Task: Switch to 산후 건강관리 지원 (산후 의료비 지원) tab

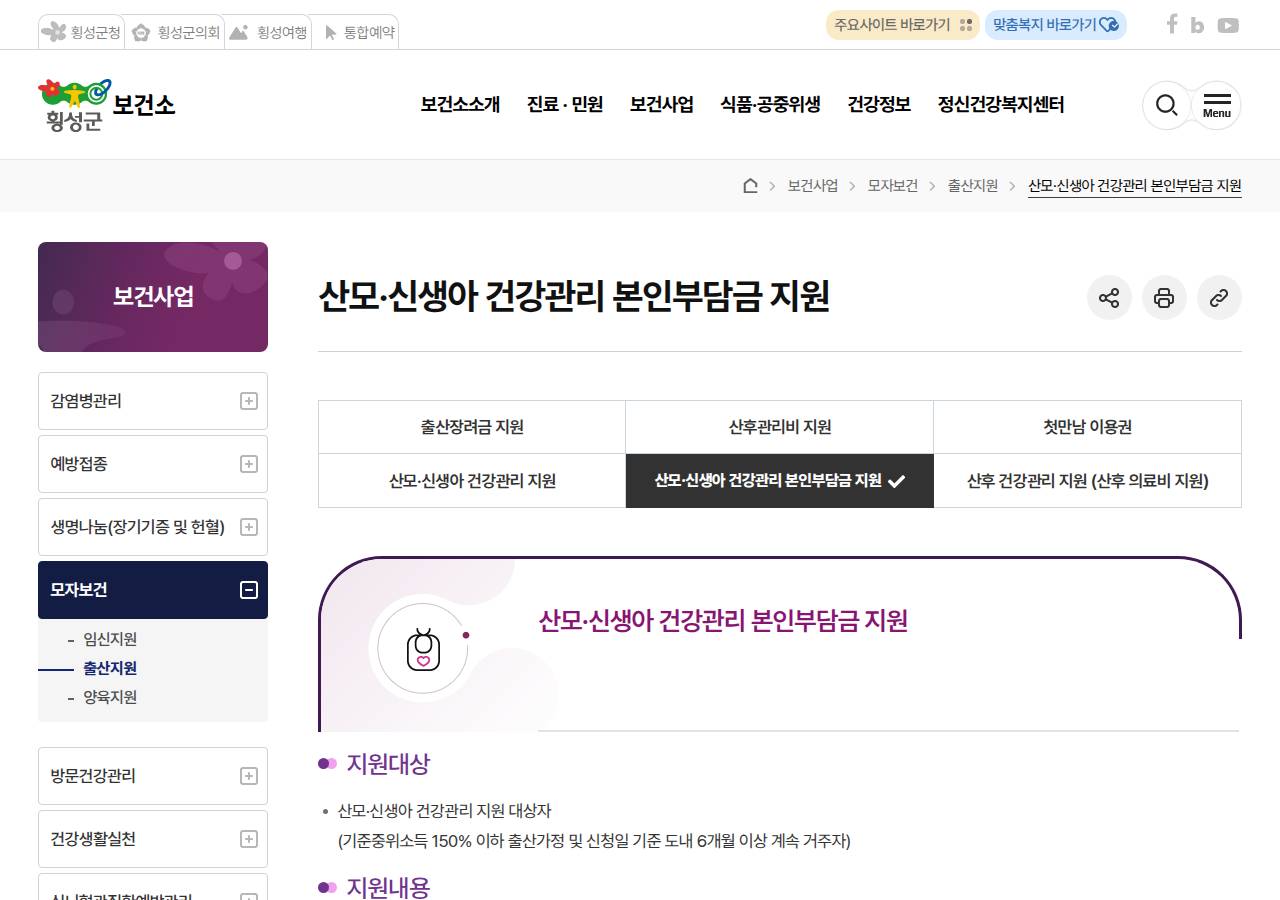Action: point(1088,481)
